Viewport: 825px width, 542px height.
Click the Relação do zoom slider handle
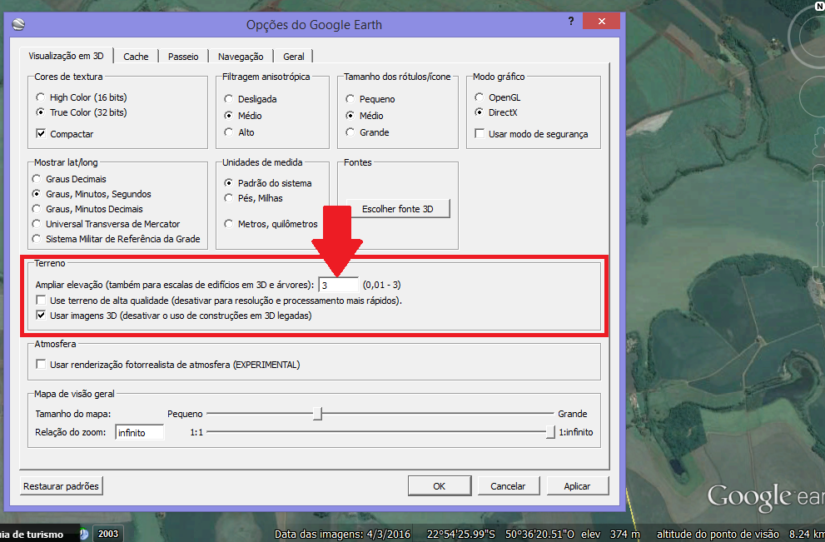[x=550, y=432]
